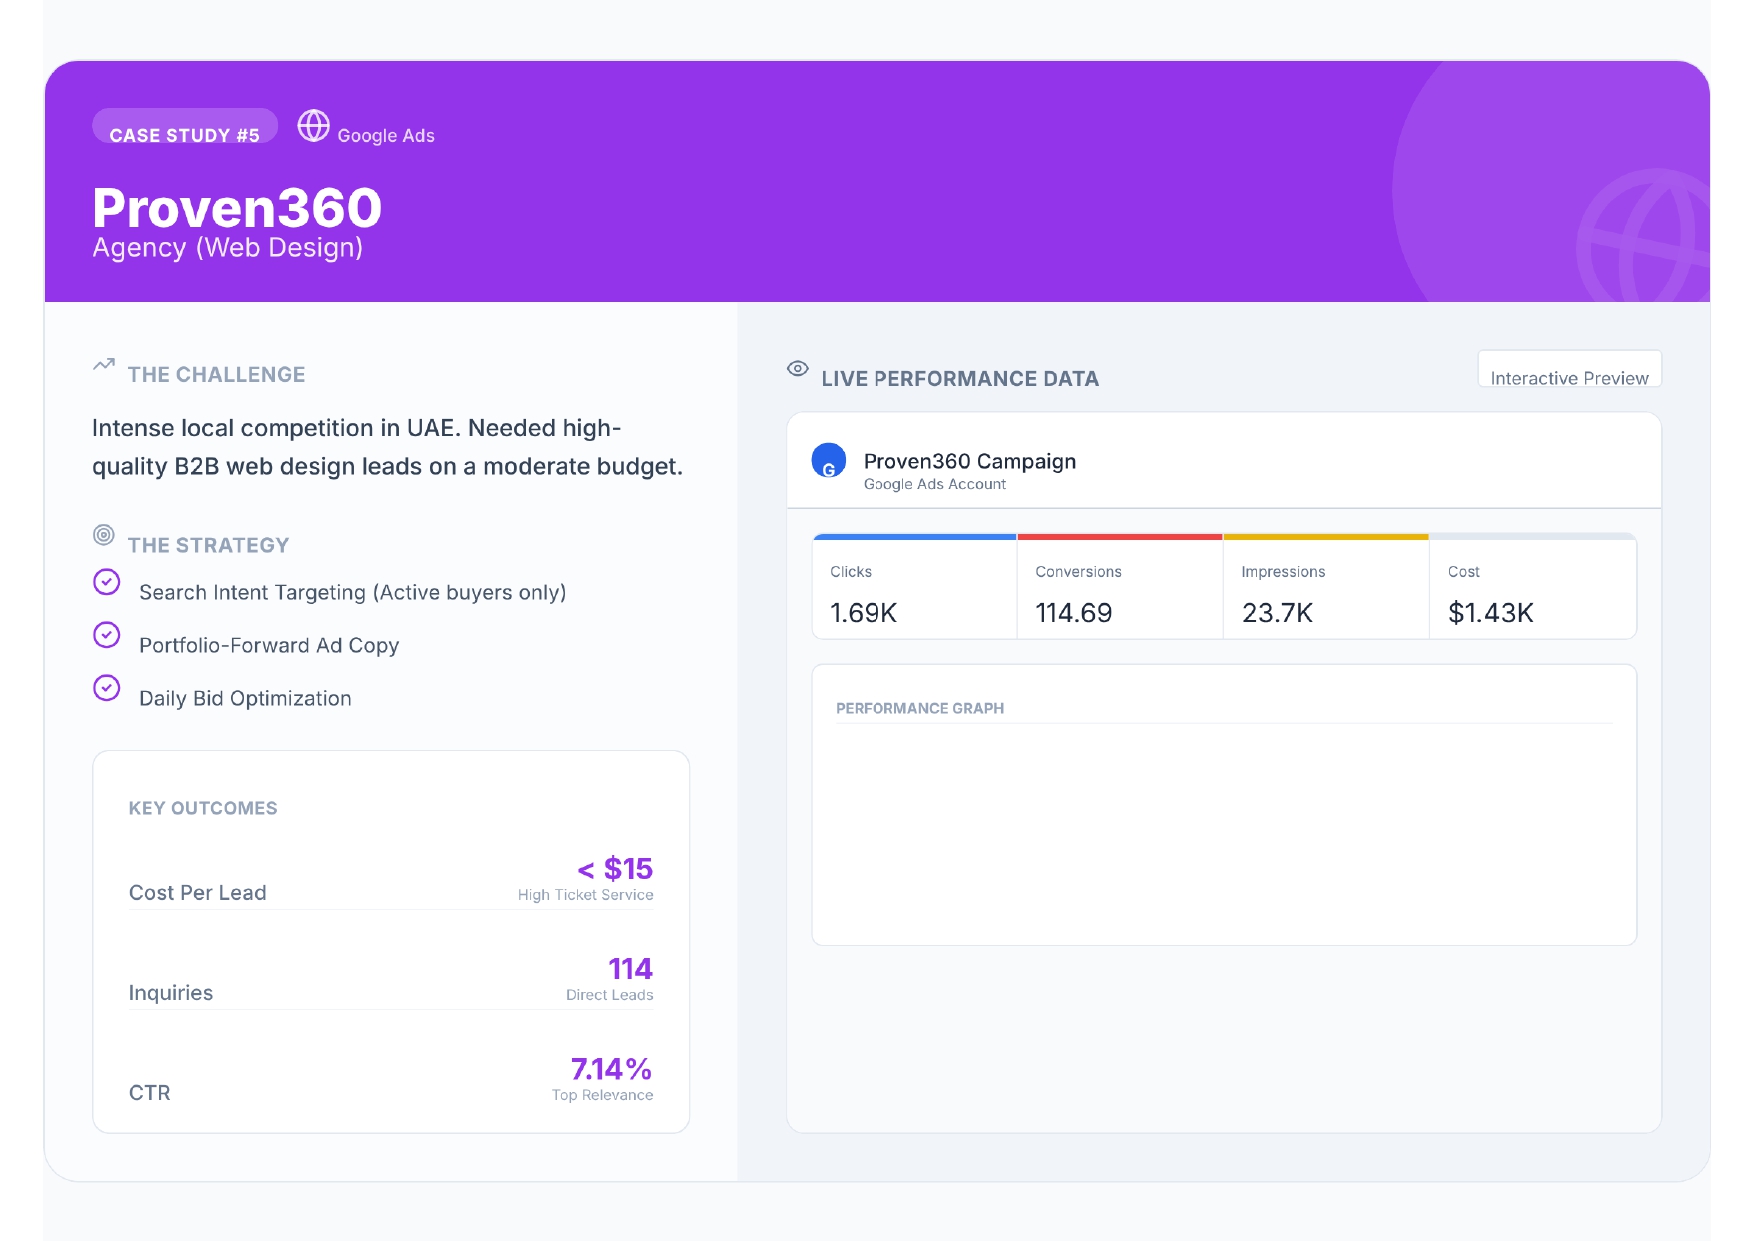Click the High Ticket Service caption
The width and height of the screenshot is (1754, 1241).
point(586,895)
